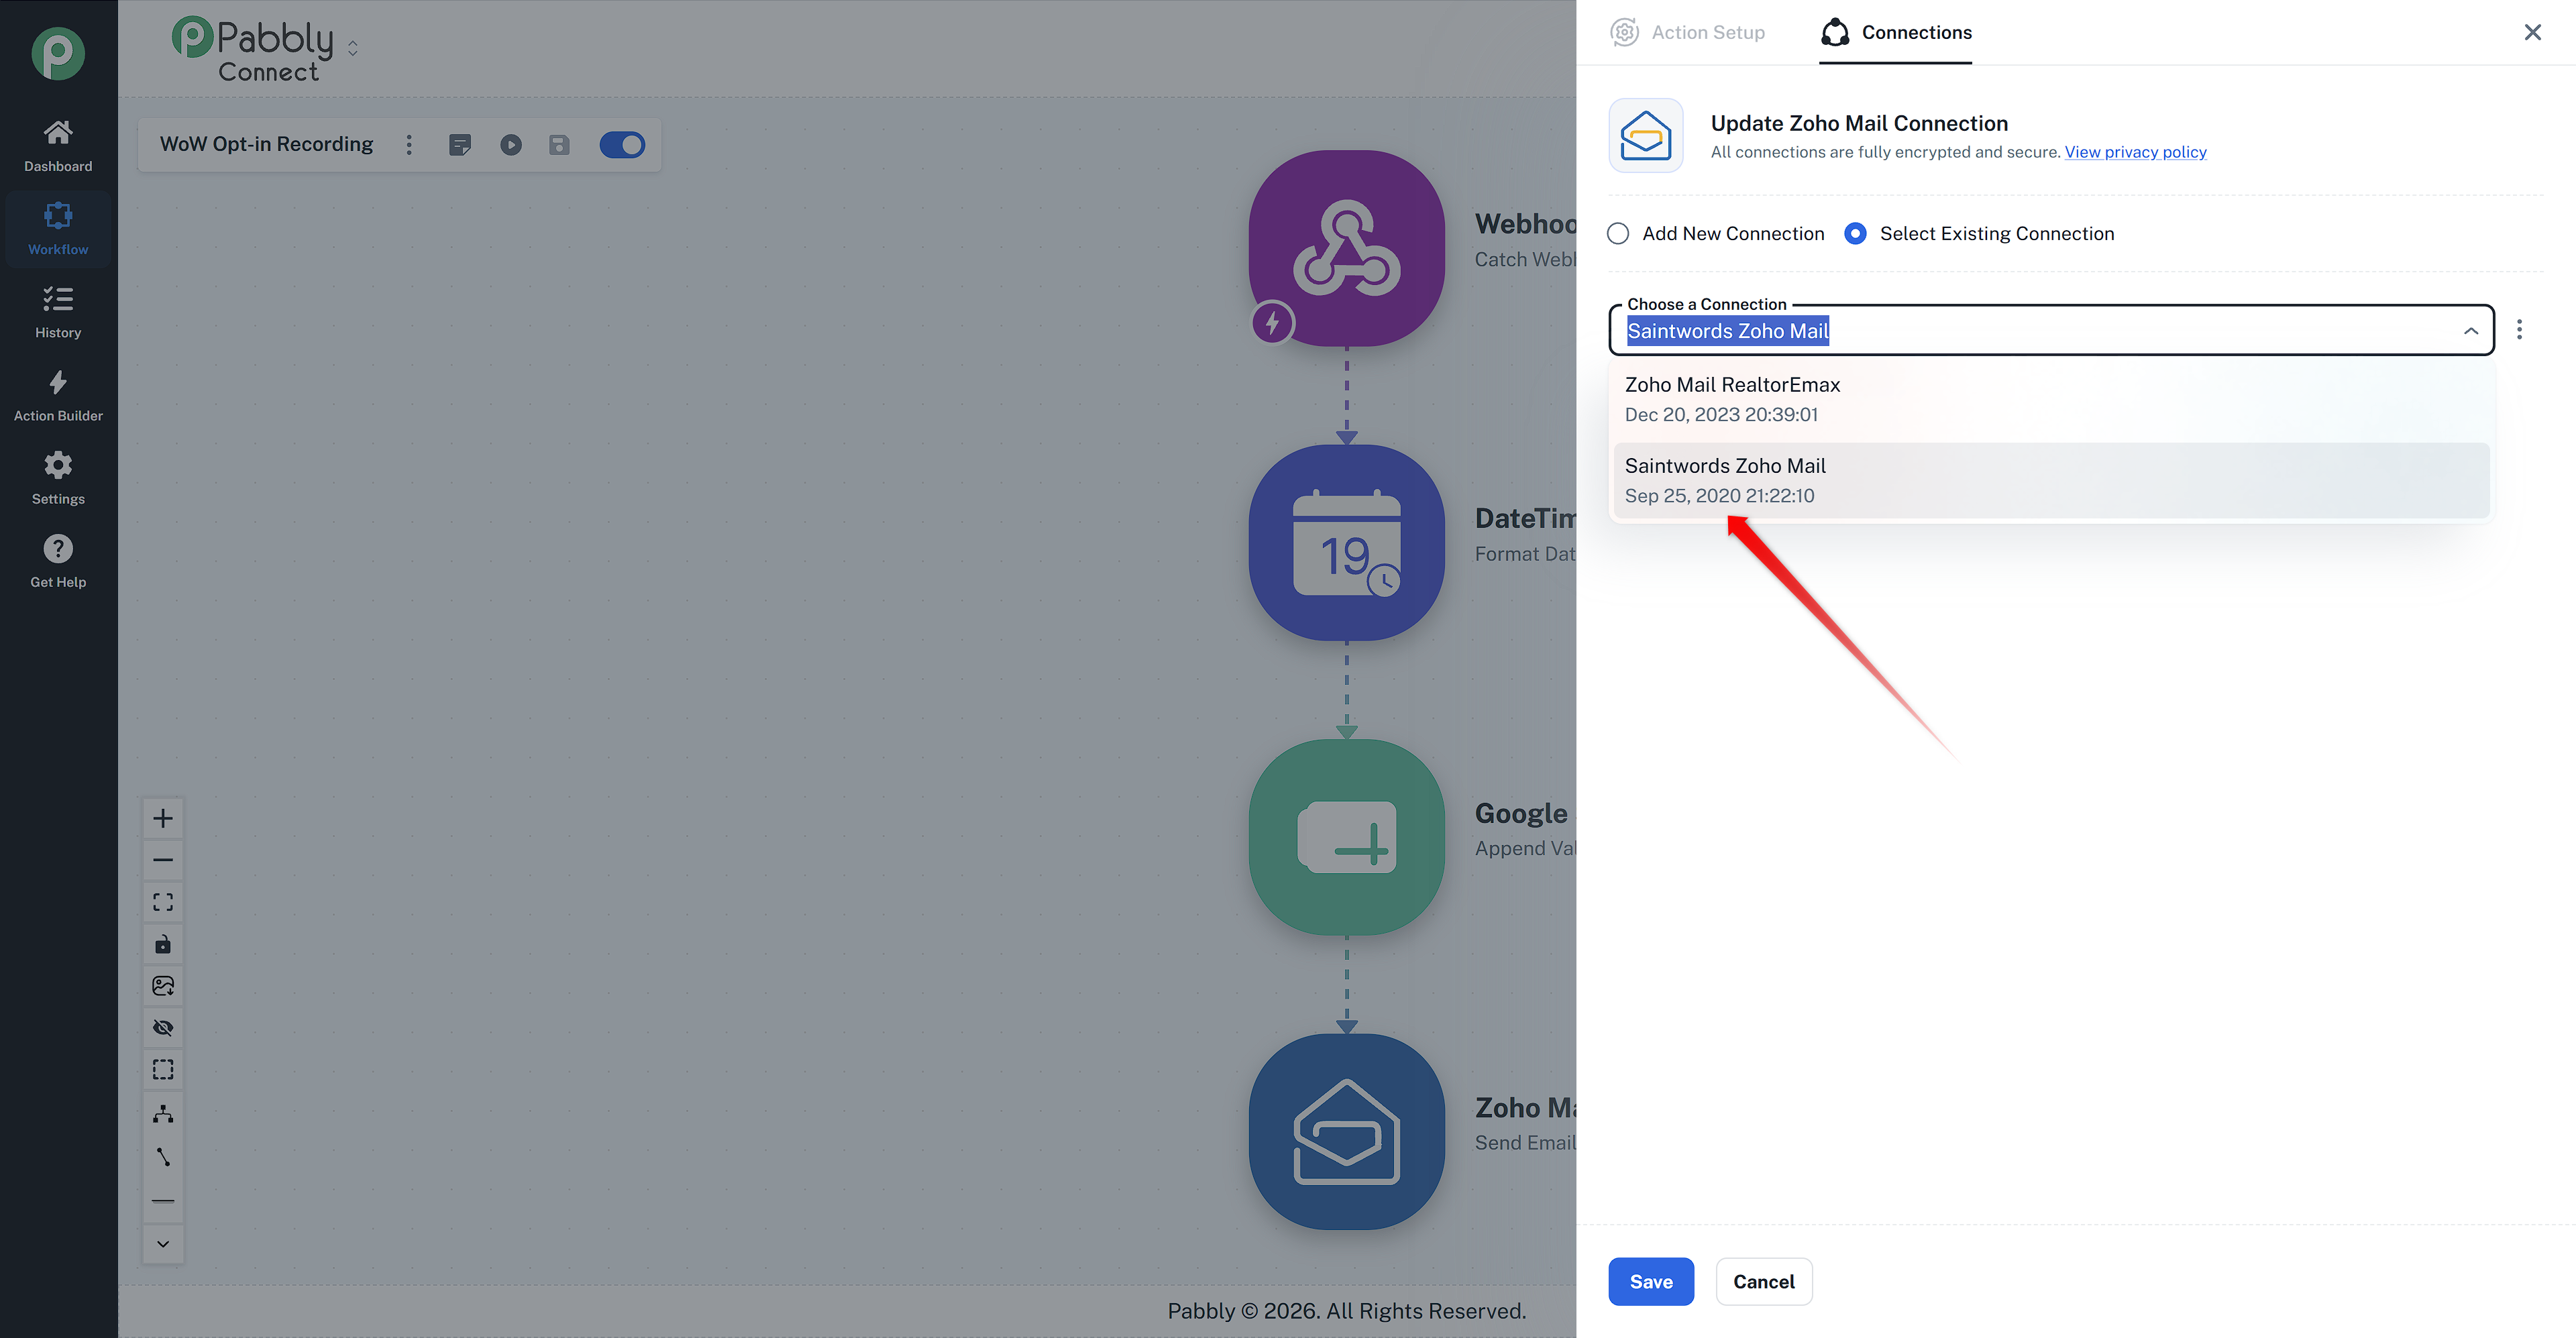Click the Cancel button
The image size is (2576, 1338).
coord(1764,1282)
